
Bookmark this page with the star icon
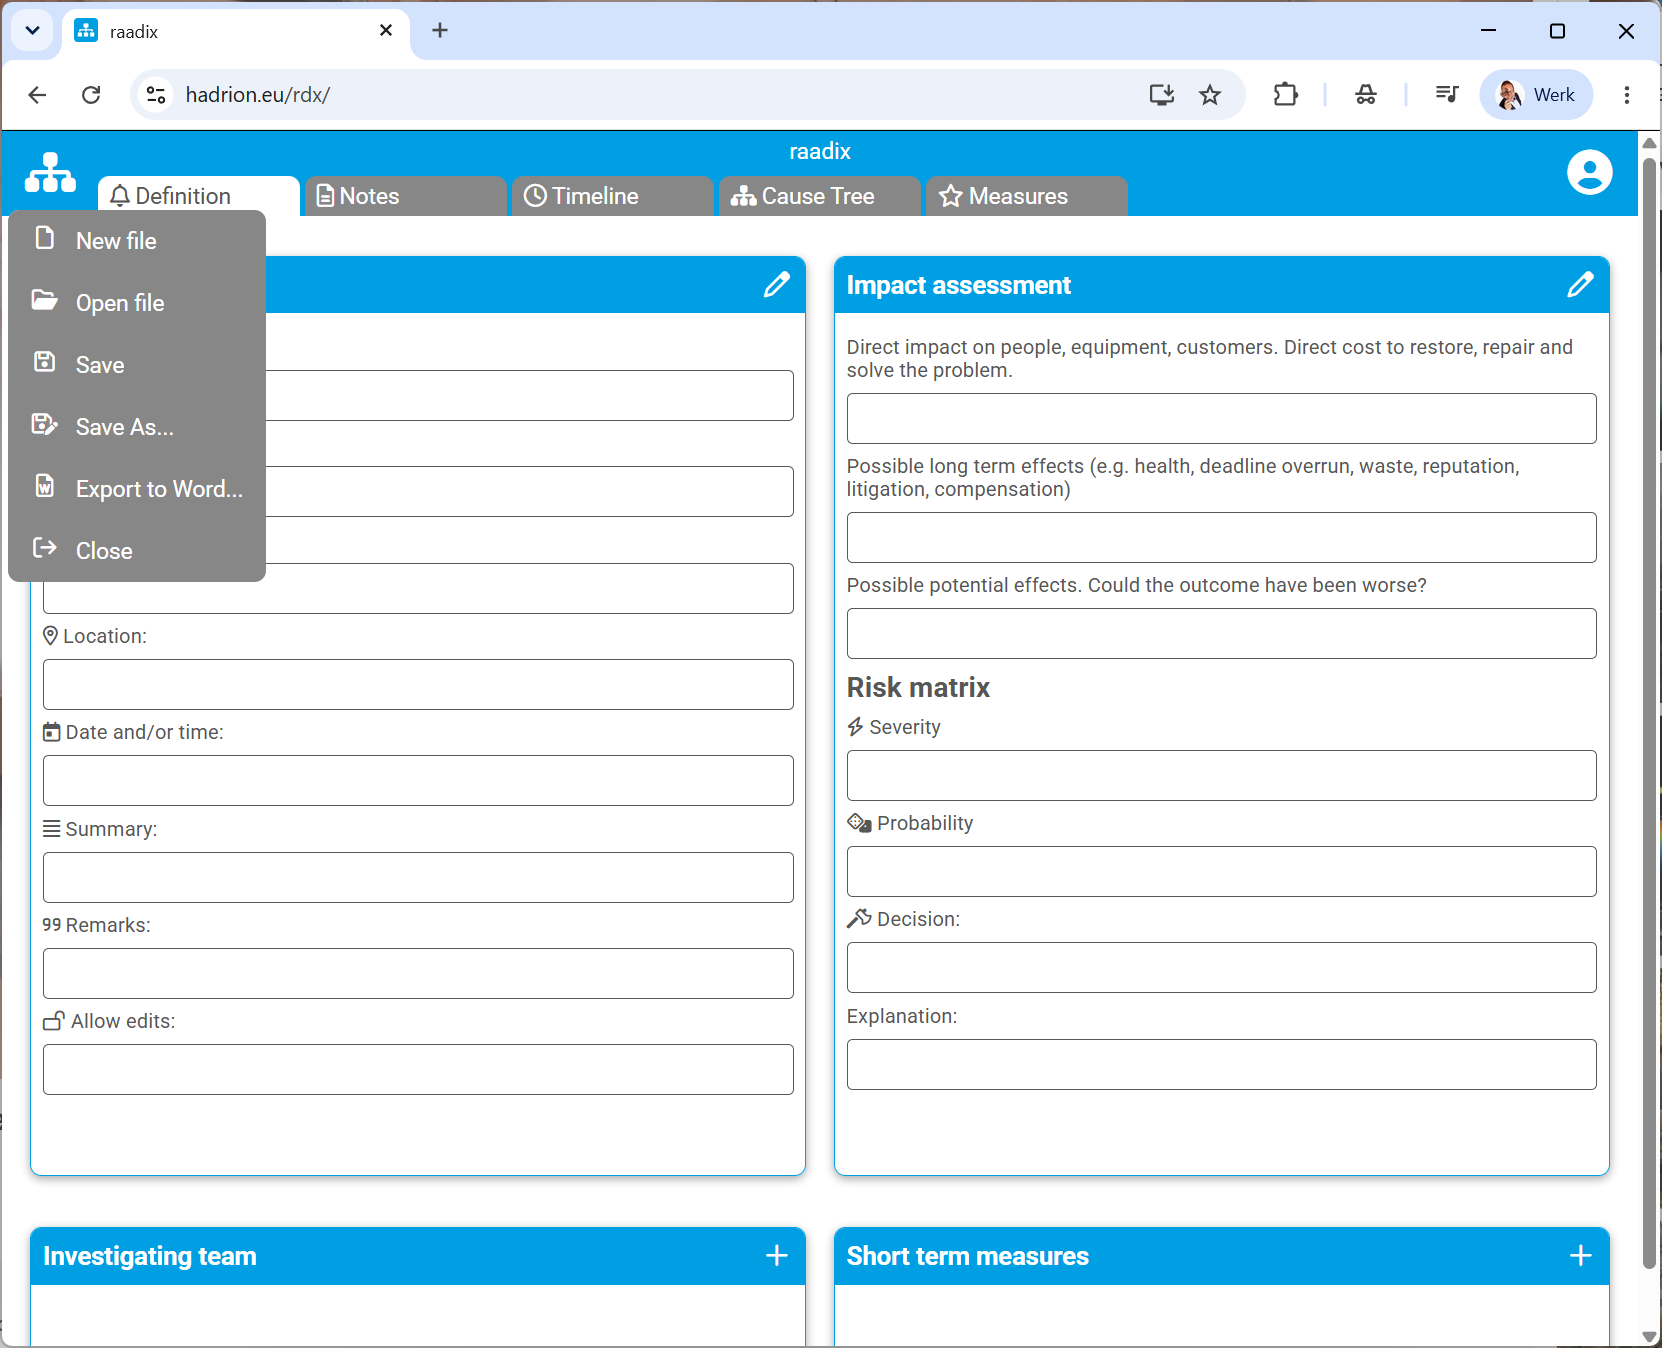click(x=1210, y=95)
